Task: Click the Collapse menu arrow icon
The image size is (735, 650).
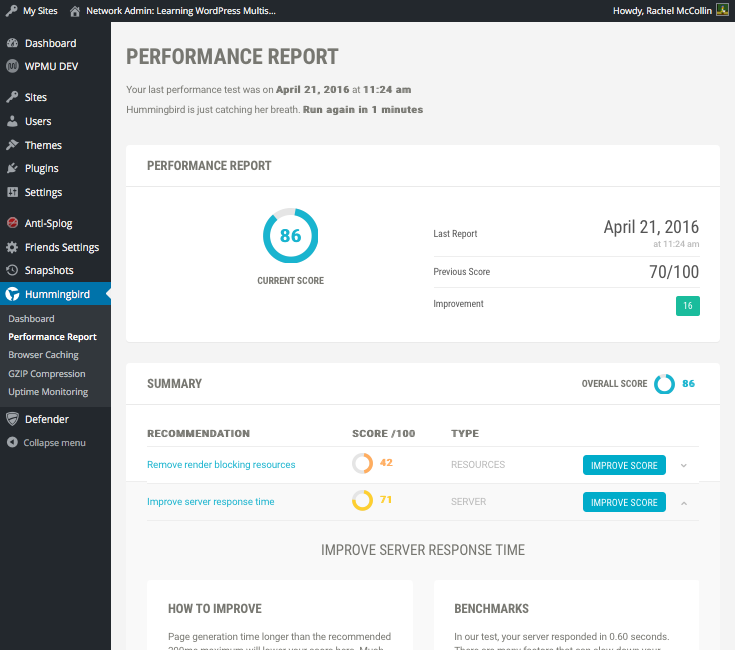Action: point(13,442)
